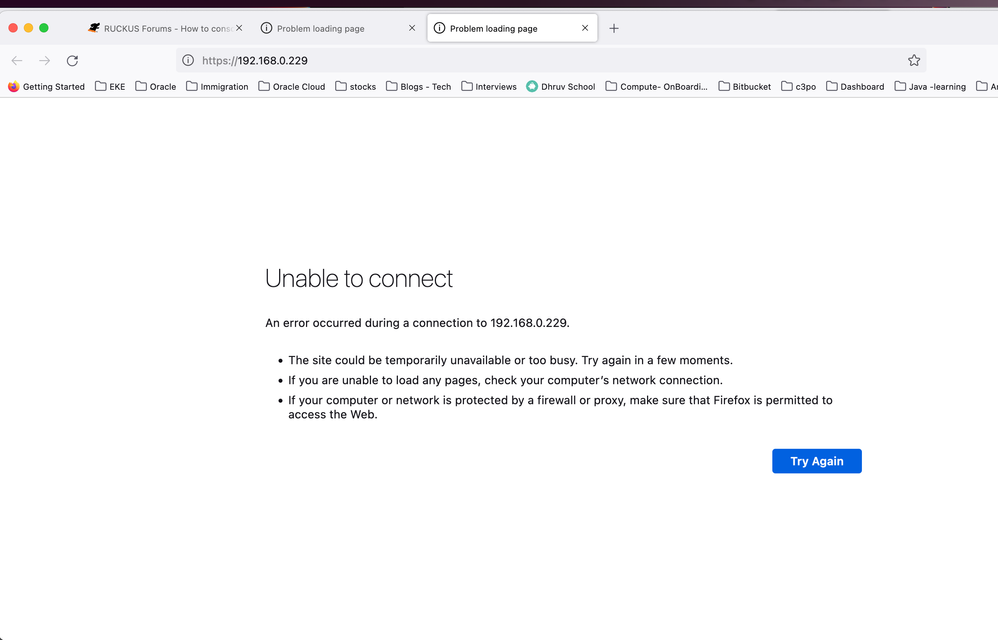The height and width of the screenshot is (640, 998).
Task: Close the active Problem loading page tab
Action: [x=586, y=28]
